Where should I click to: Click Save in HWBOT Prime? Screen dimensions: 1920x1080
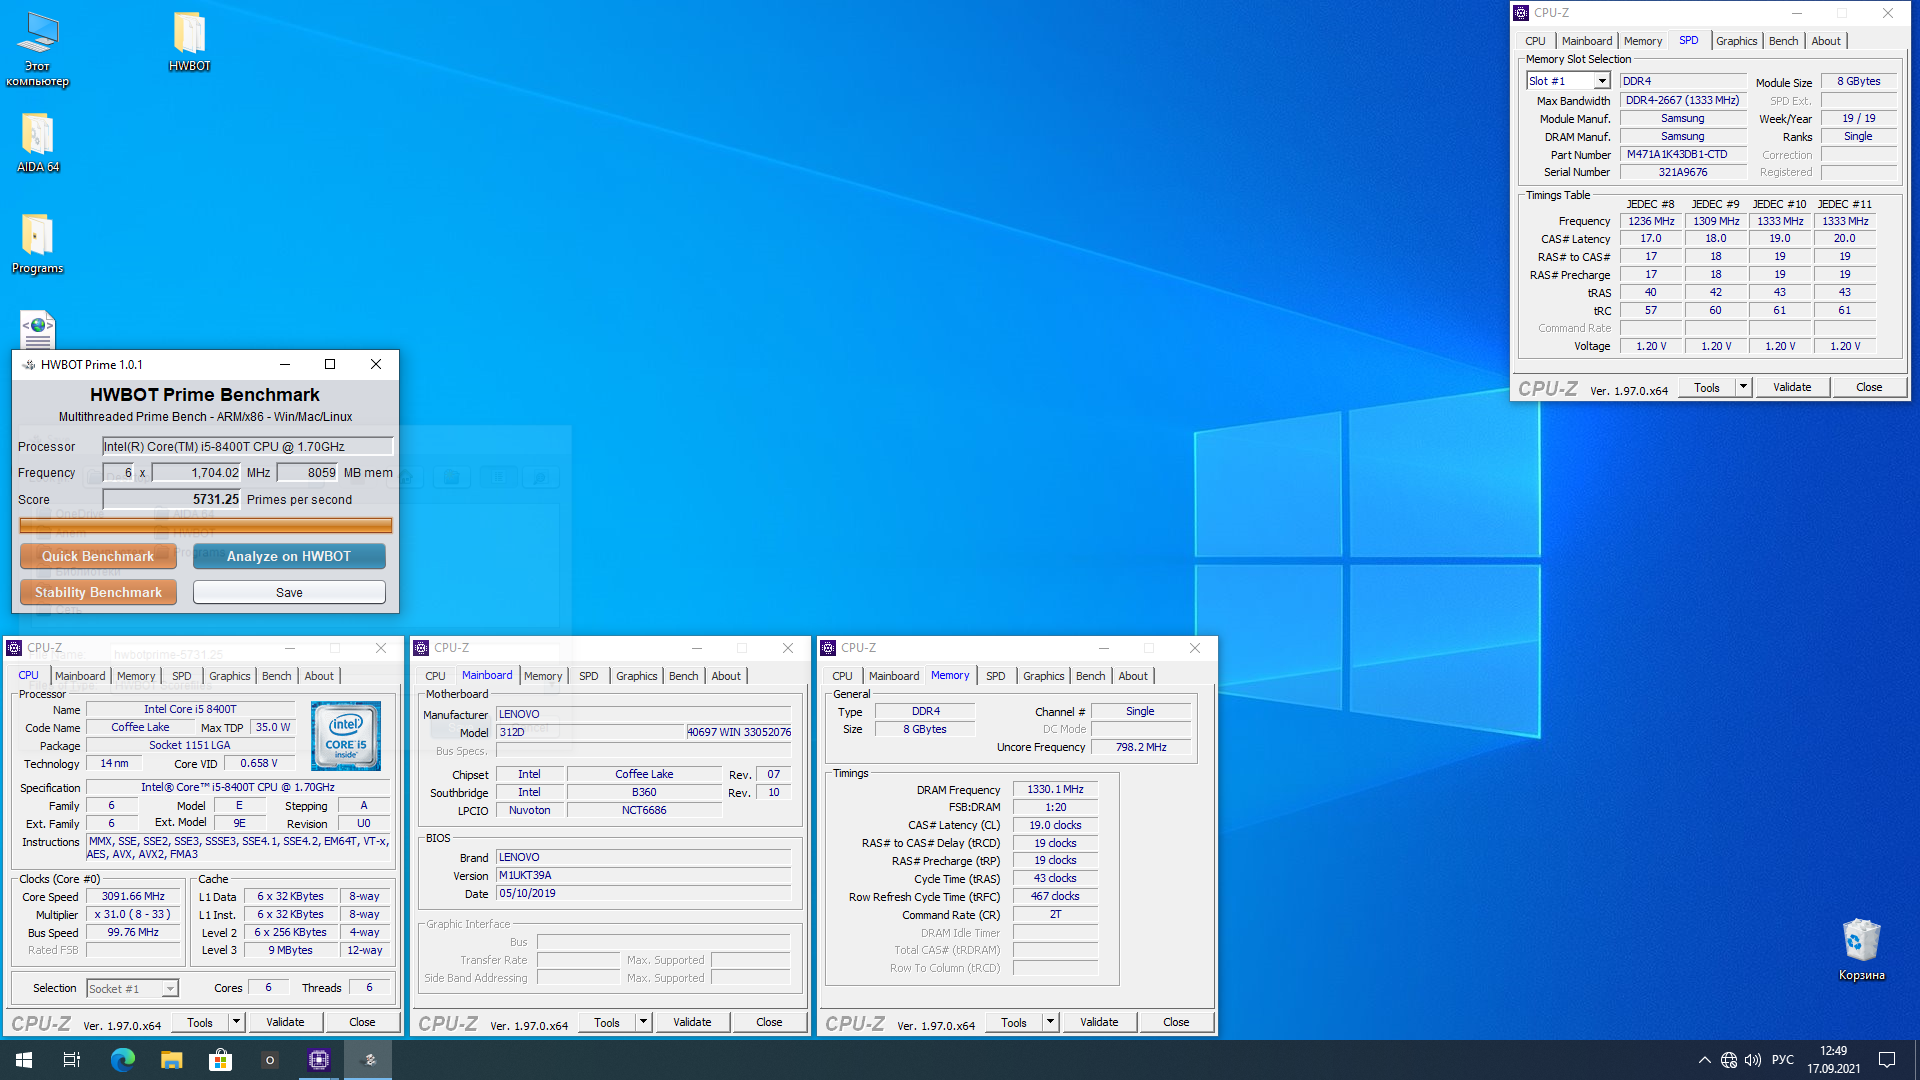(289, 592)
